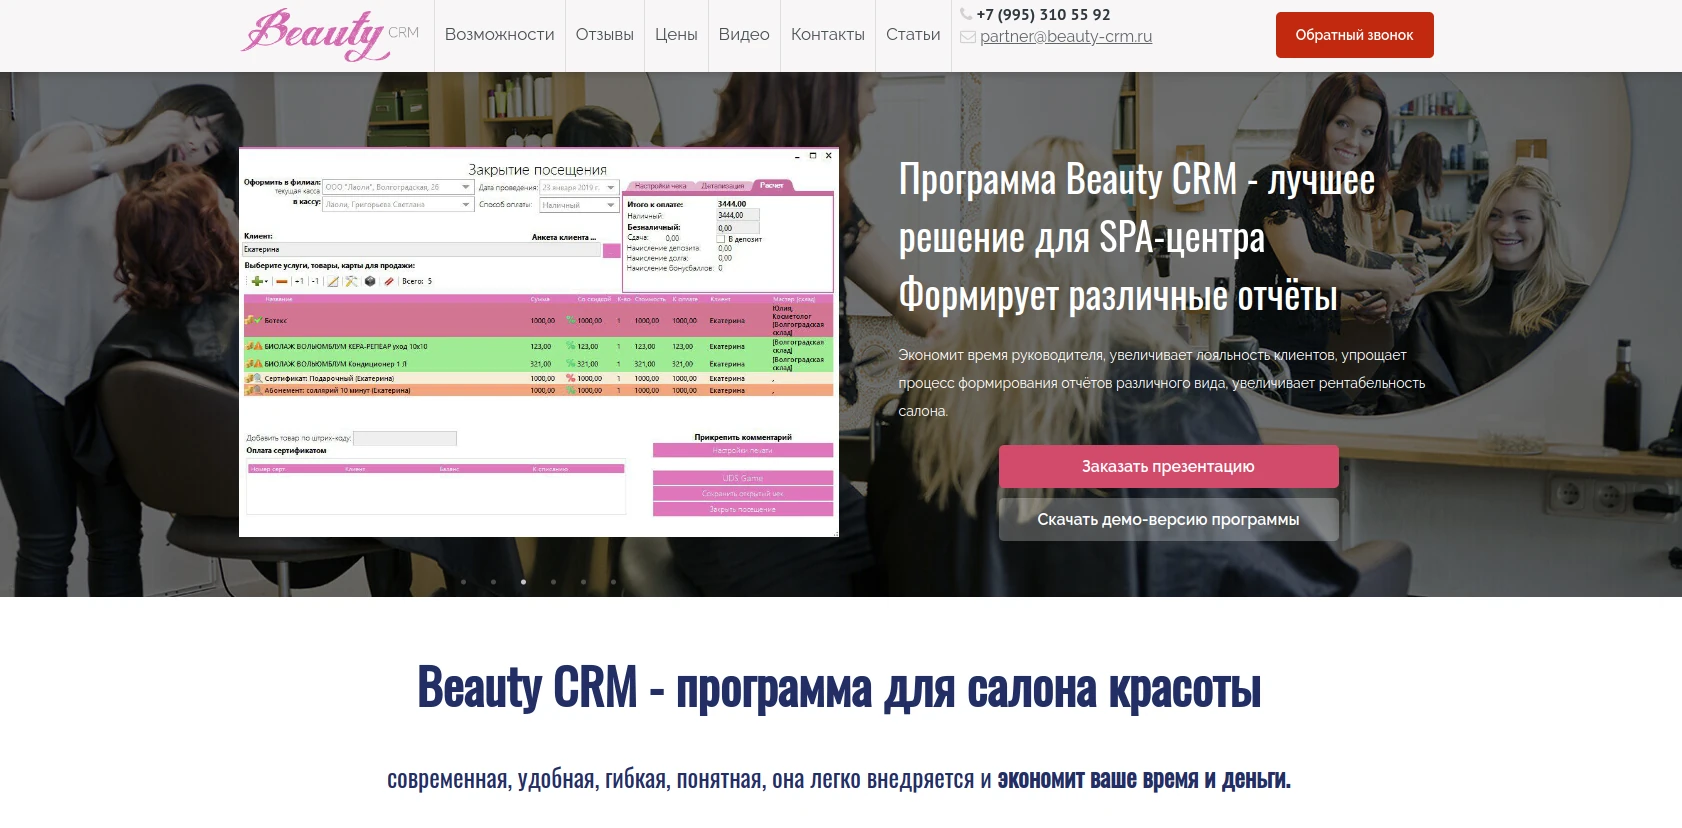
Task: Click 'Заказать презентацию' button
Action: [1168, 466]
